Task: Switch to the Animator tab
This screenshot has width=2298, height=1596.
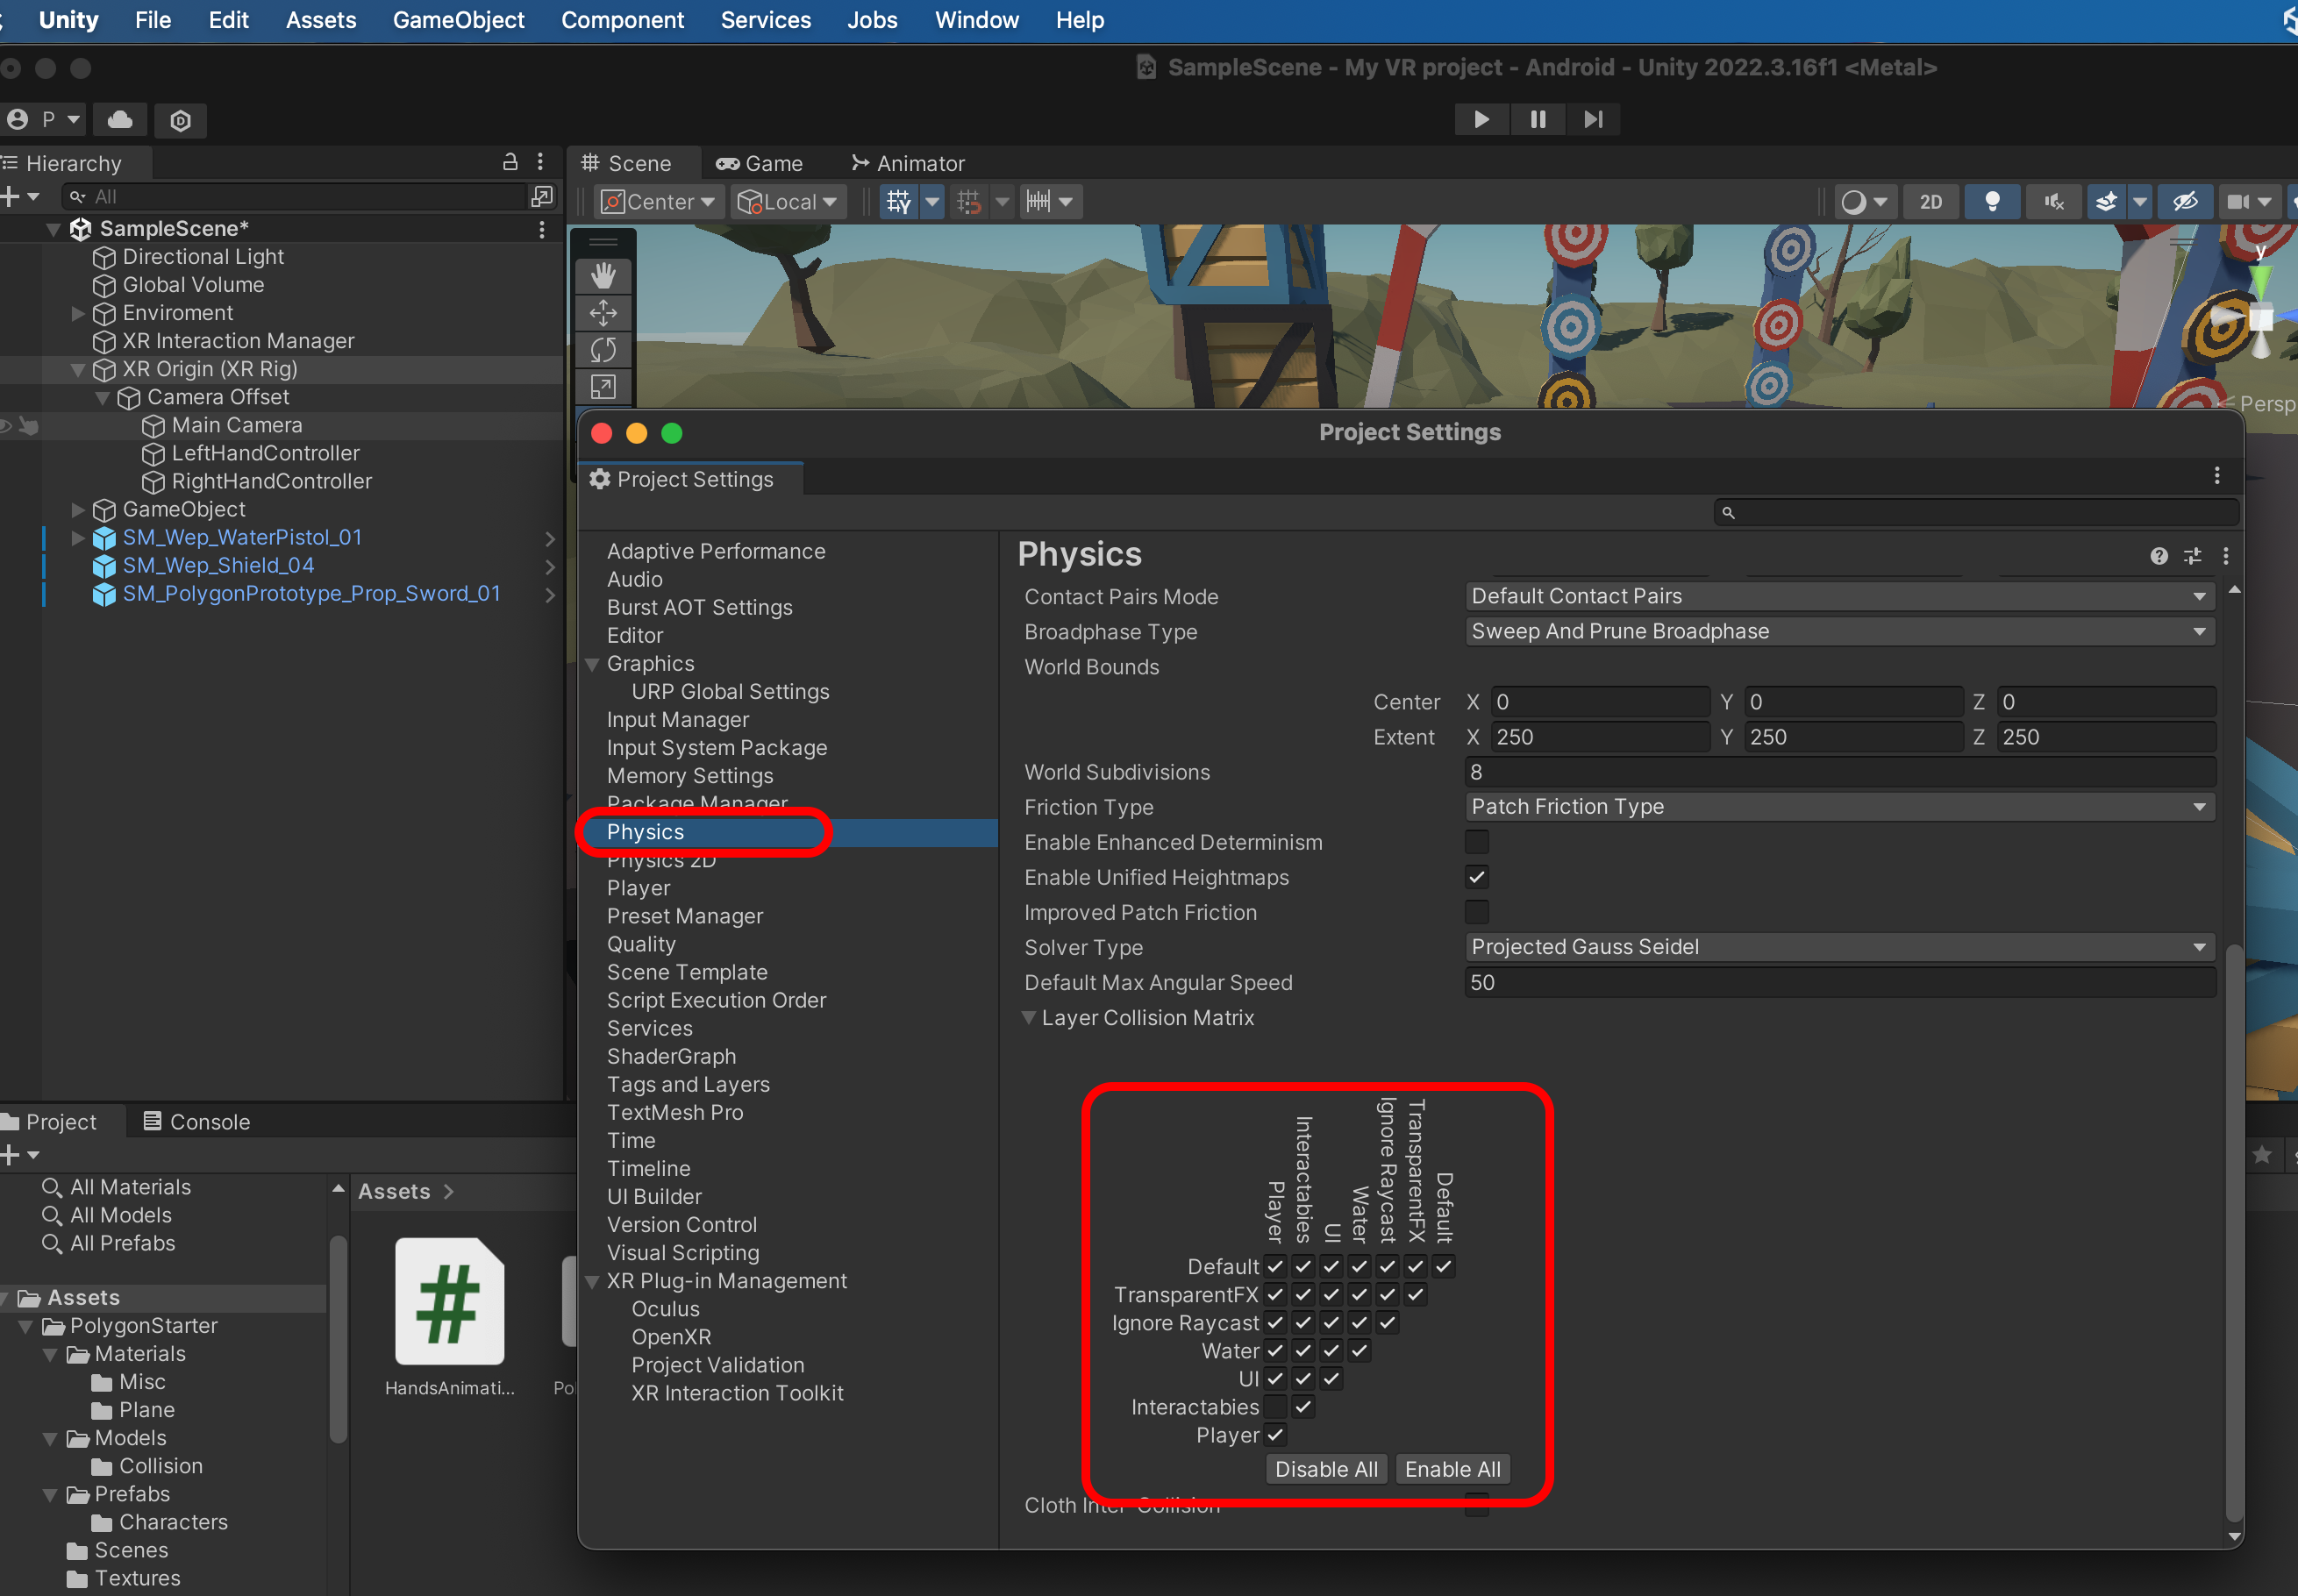Action: tap(908, 163)
